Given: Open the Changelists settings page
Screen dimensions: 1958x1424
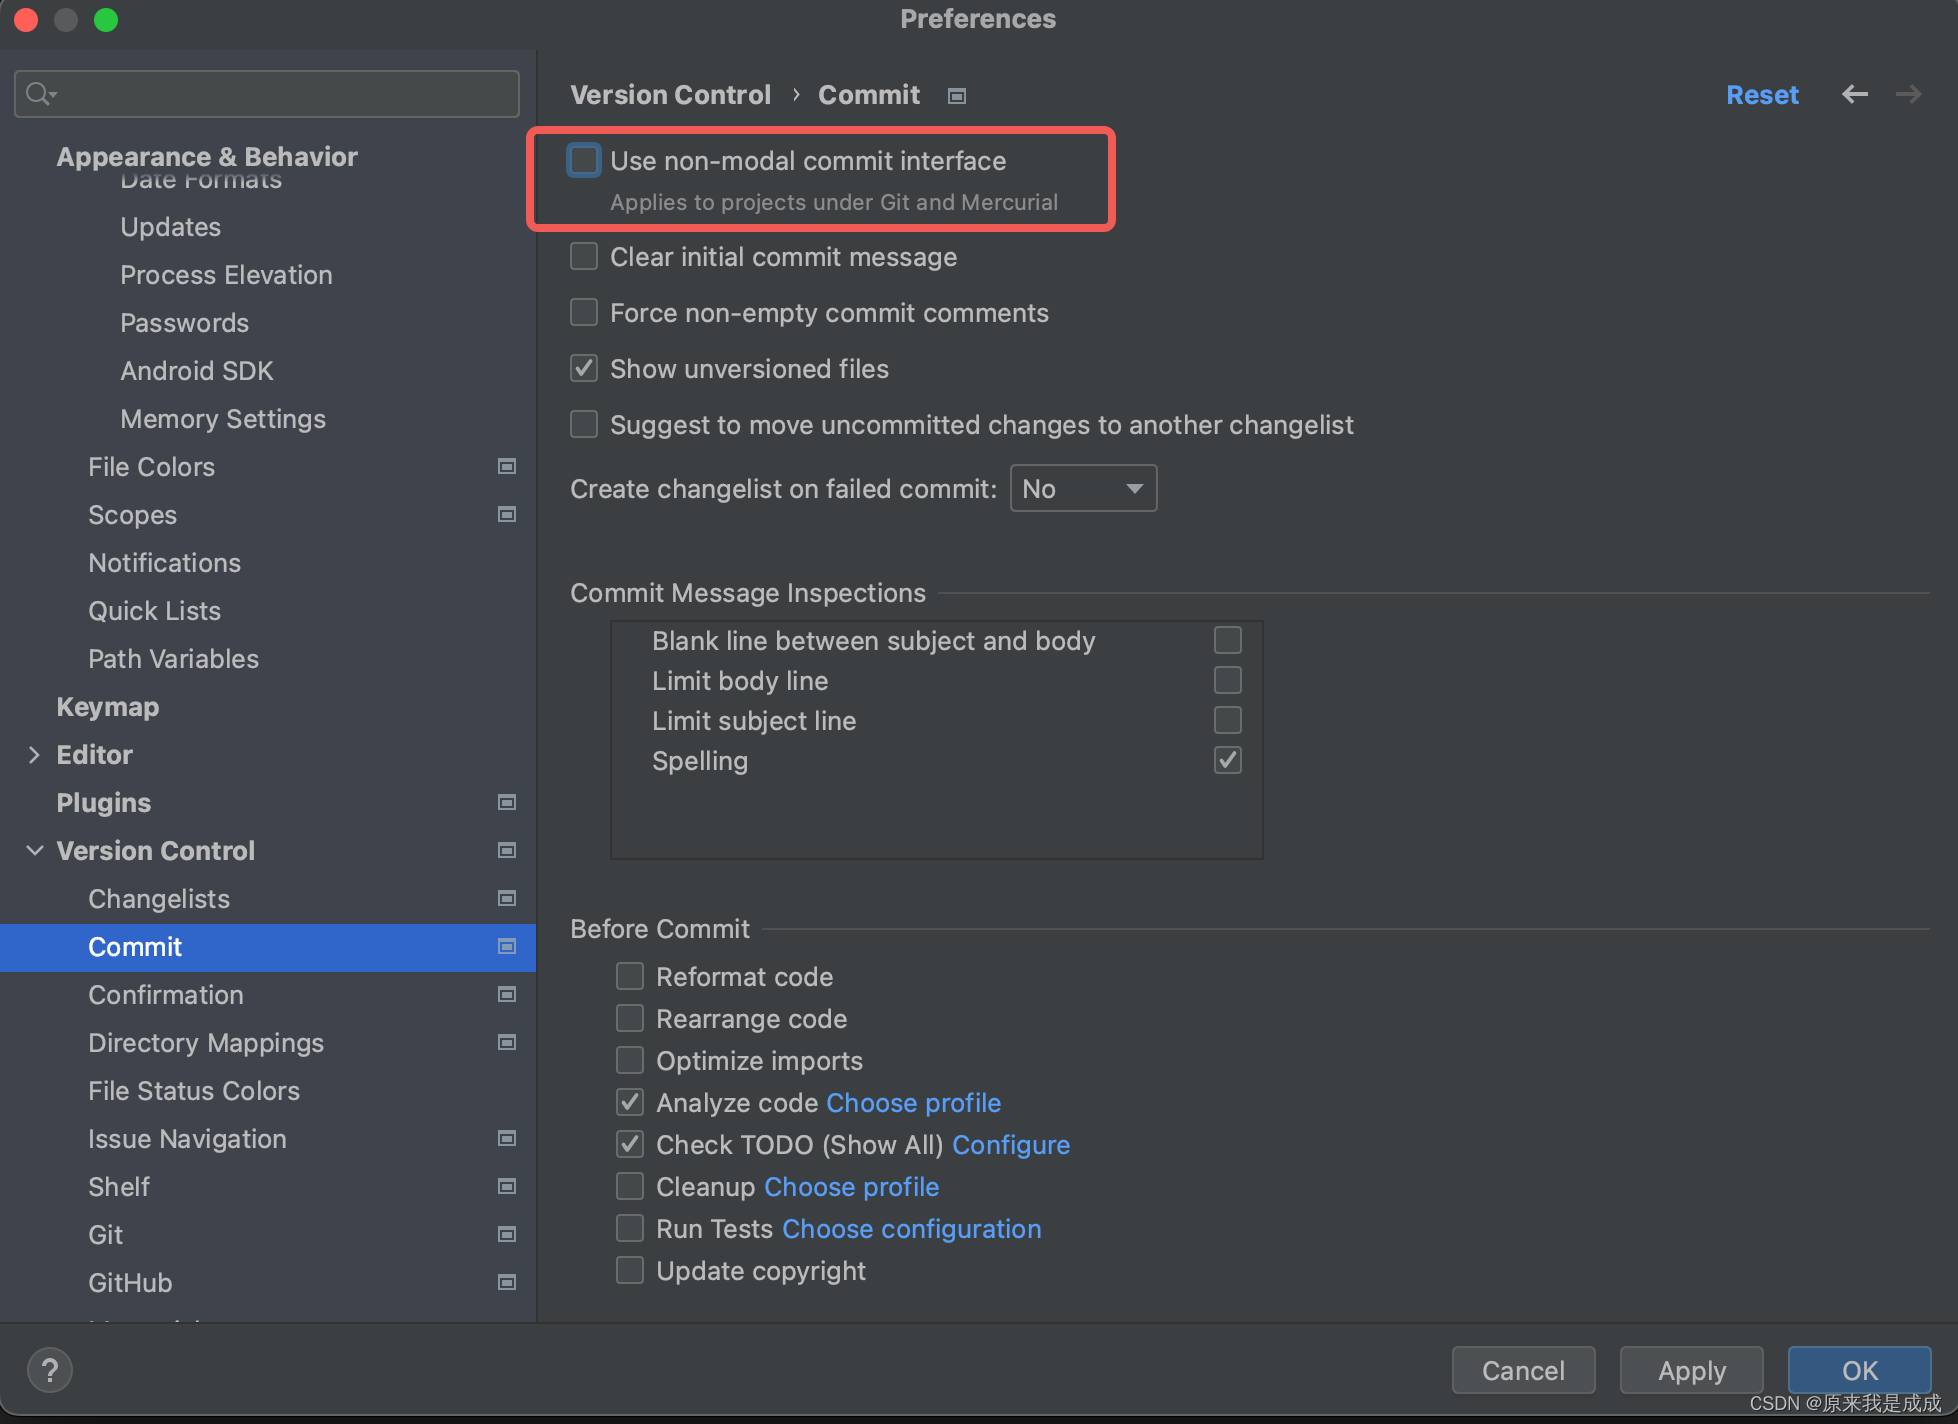Looking at the screenshot, I should point(158,898).
